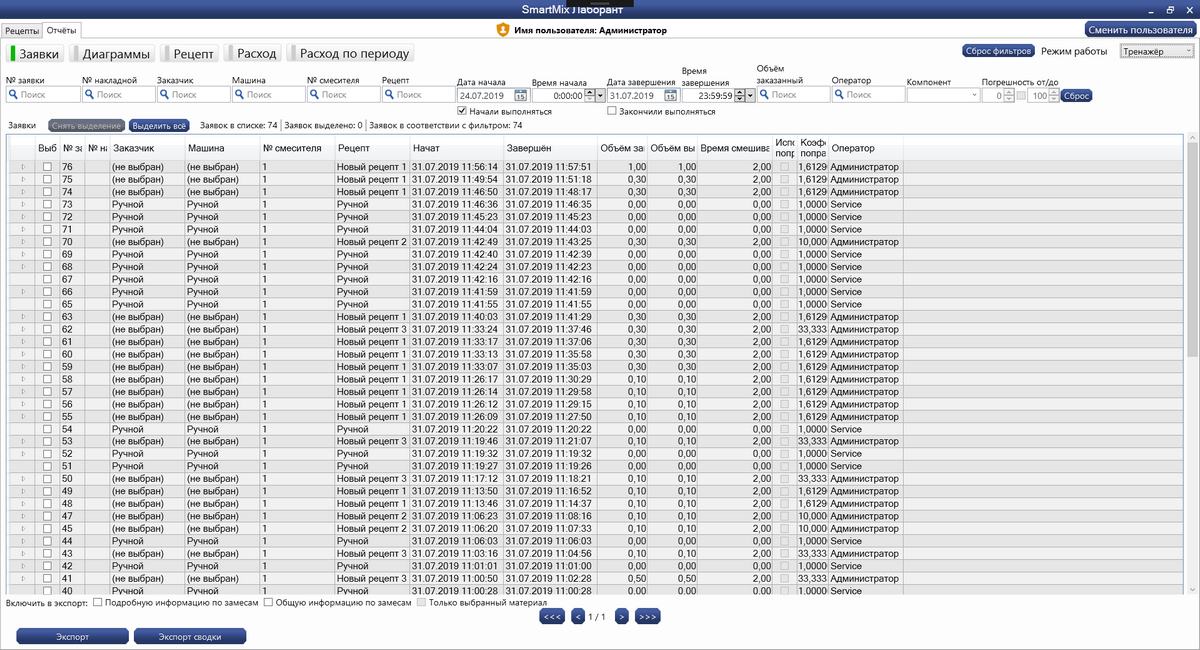Select checkbox for order row 62

coord(47,329)
